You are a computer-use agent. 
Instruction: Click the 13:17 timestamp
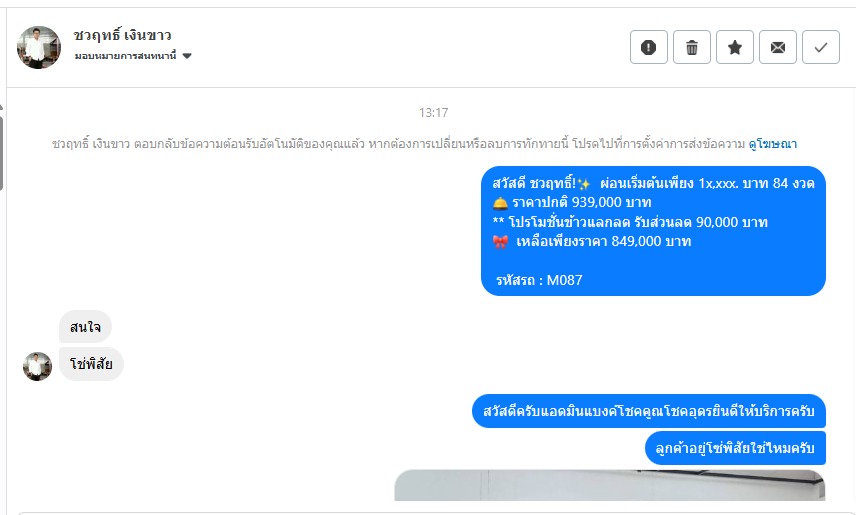(x=433, y=113)
